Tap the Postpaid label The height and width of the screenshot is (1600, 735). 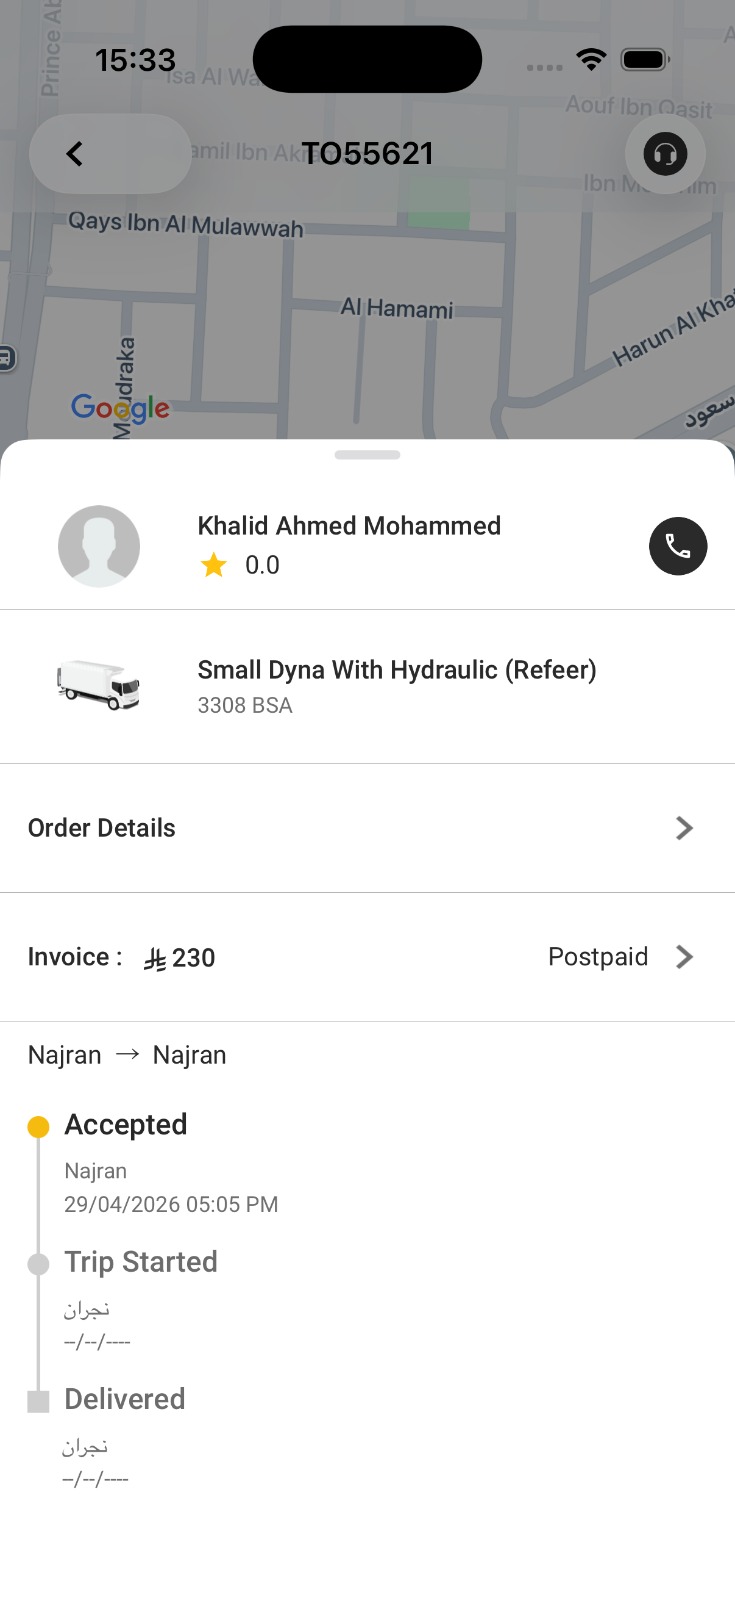pos(598,957)
